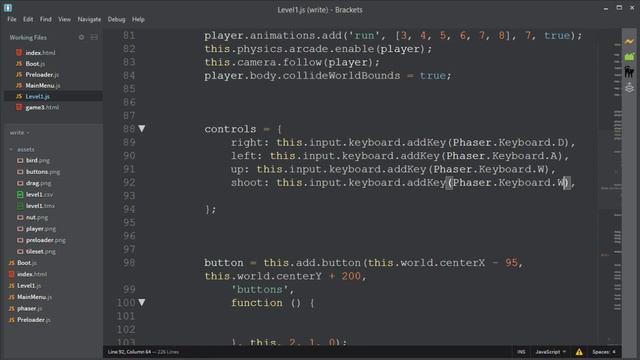The image size is (640, 360).
Task: Open the Debug menu
Action: [x=116, y=19]
